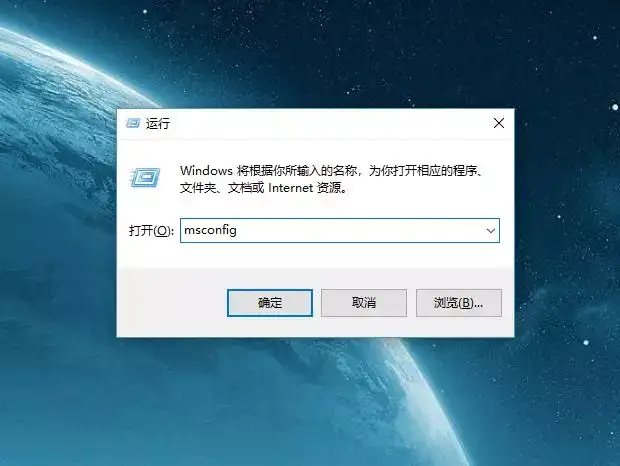Expand the 打开 command history dropdown arrow

point(491,230)
